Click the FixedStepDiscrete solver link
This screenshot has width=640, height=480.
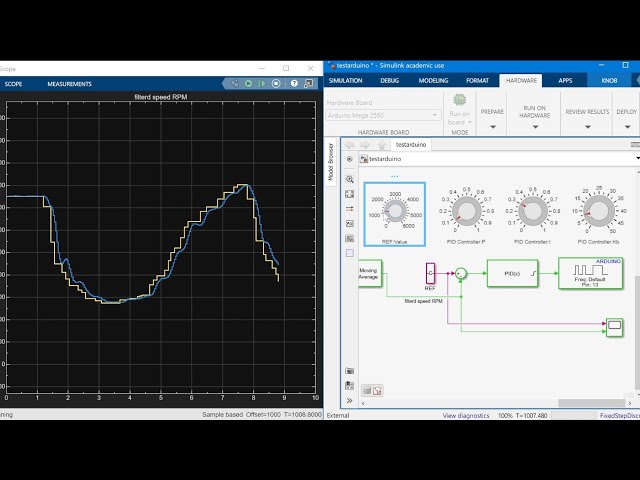620,416
